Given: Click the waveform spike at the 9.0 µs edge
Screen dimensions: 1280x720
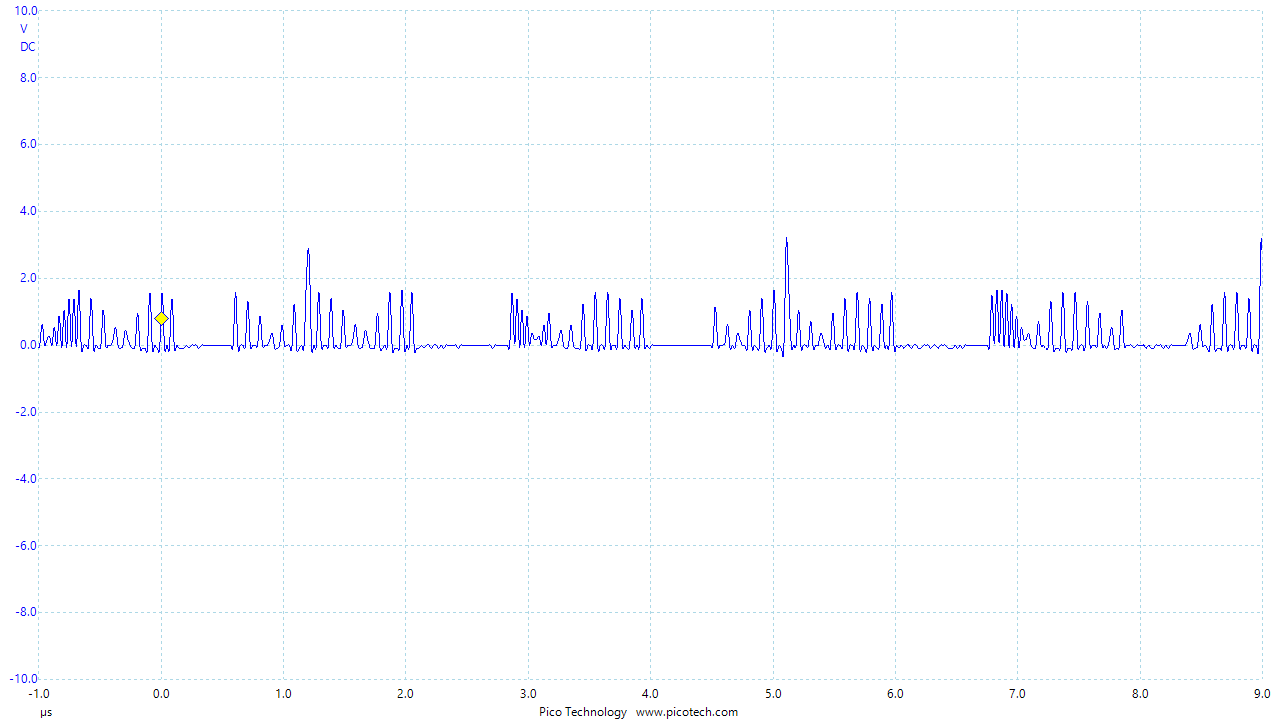Looking at the screenshot, I should (1261, 242).
